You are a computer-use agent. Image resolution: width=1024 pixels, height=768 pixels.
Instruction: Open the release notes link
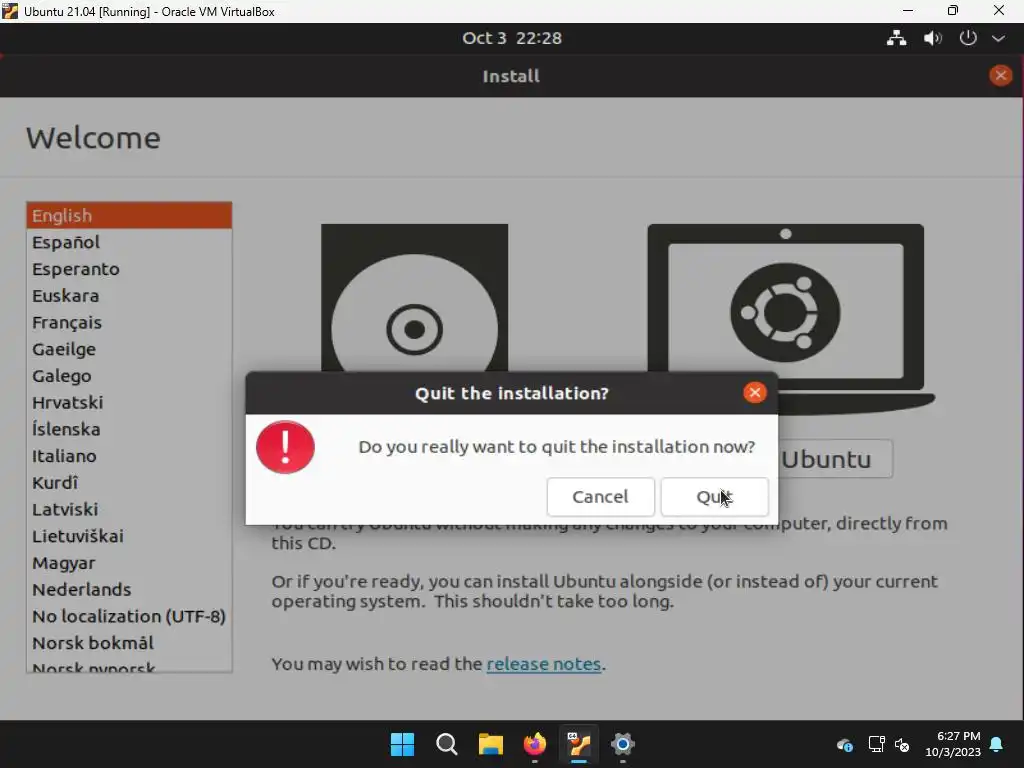(x=543, y=664)
